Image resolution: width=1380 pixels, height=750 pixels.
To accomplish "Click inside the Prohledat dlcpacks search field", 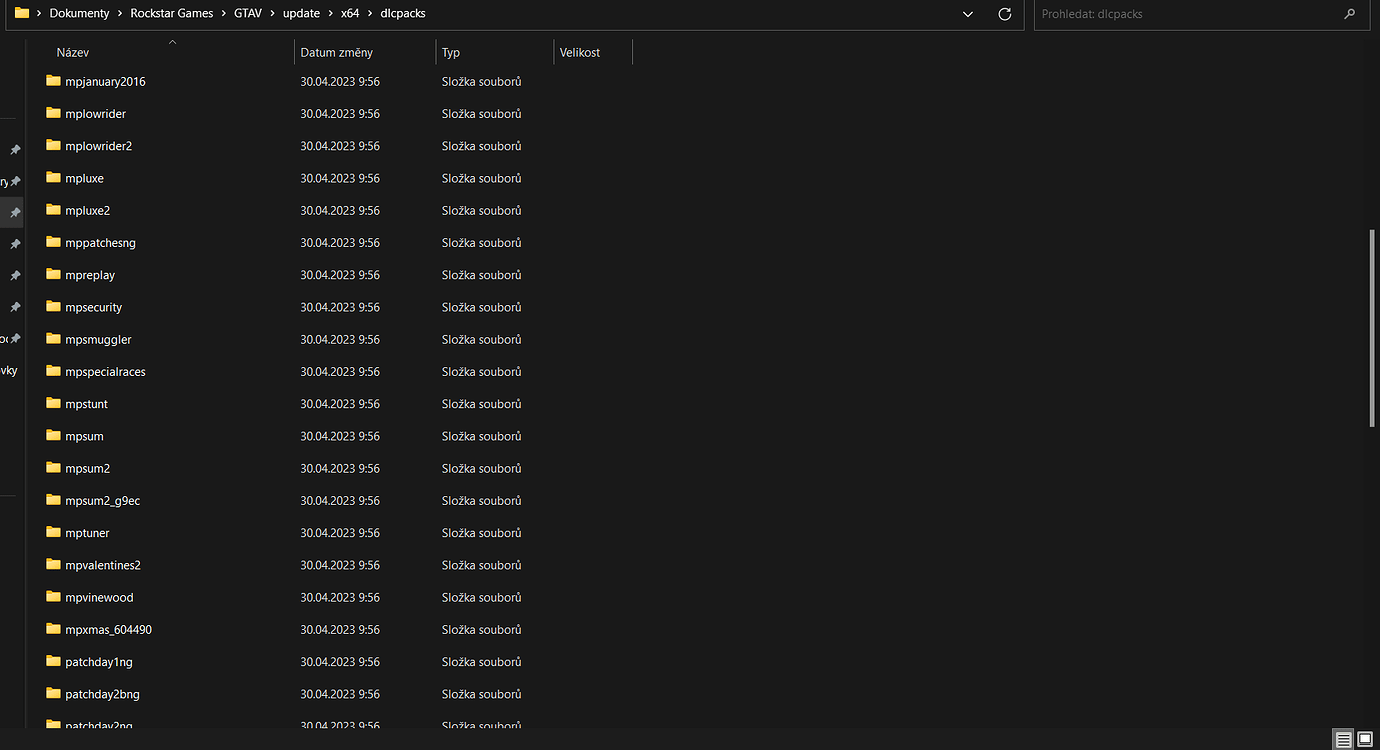I will point(1150,14).
